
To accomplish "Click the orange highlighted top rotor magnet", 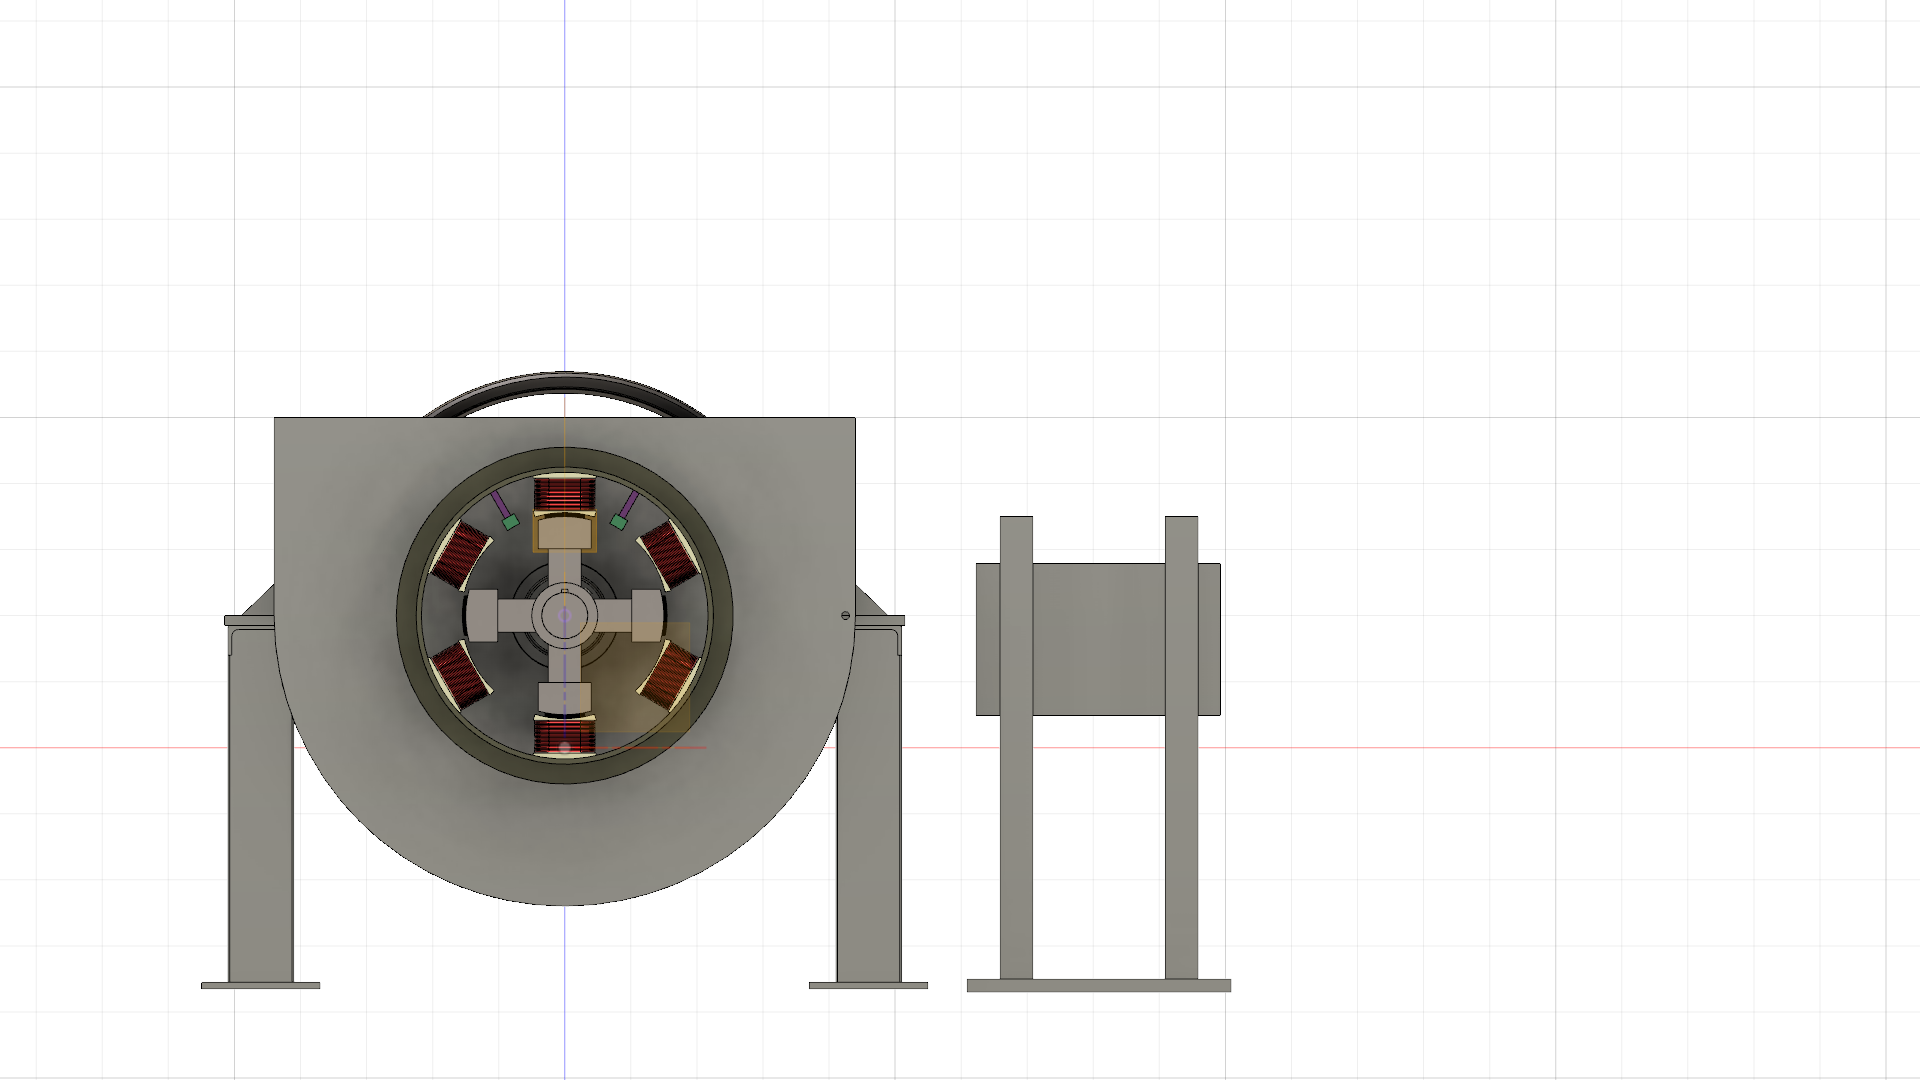I will 564,533.
